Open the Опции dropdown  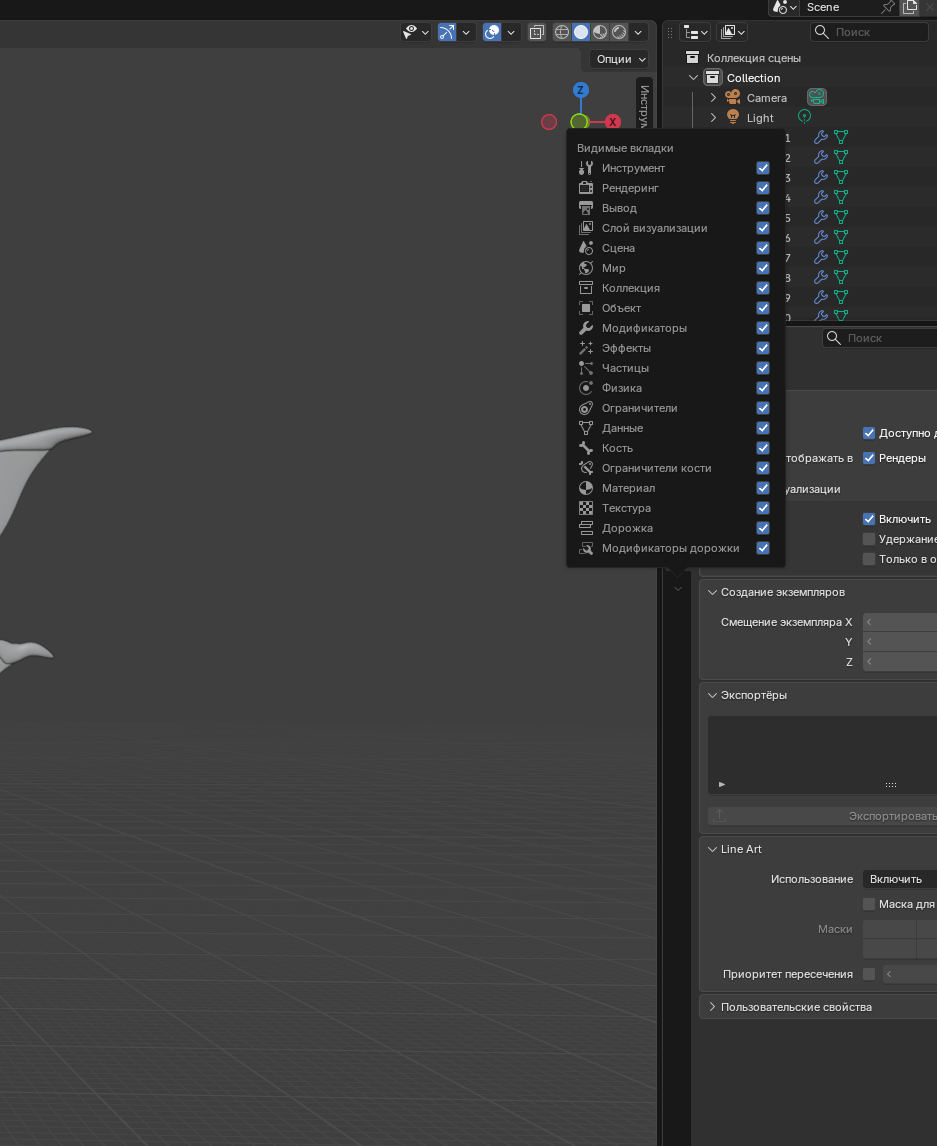pyautogui.click(x=619, y=59)
